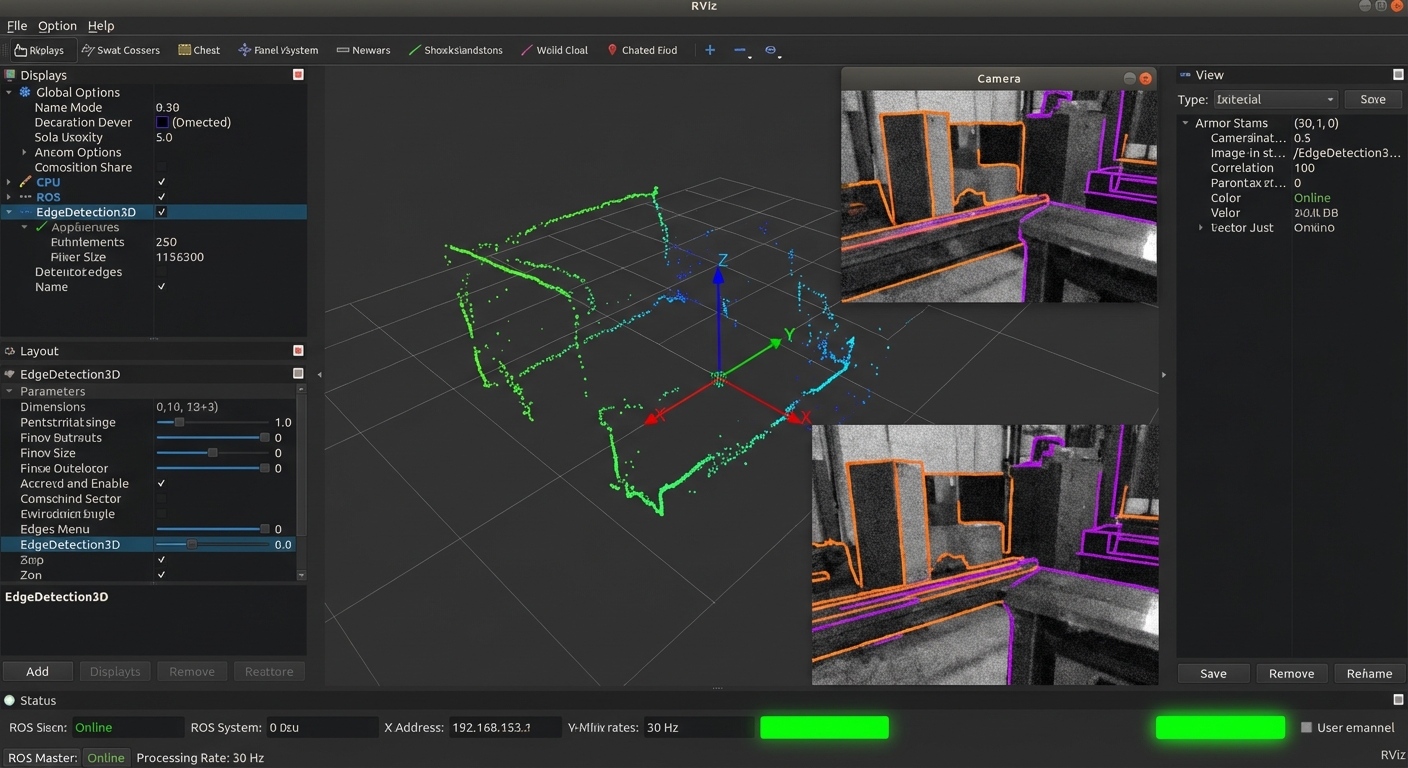Open the View Type dropdown
Image resolution: width=1408 pixels, height=768 pixels.
1275,99
